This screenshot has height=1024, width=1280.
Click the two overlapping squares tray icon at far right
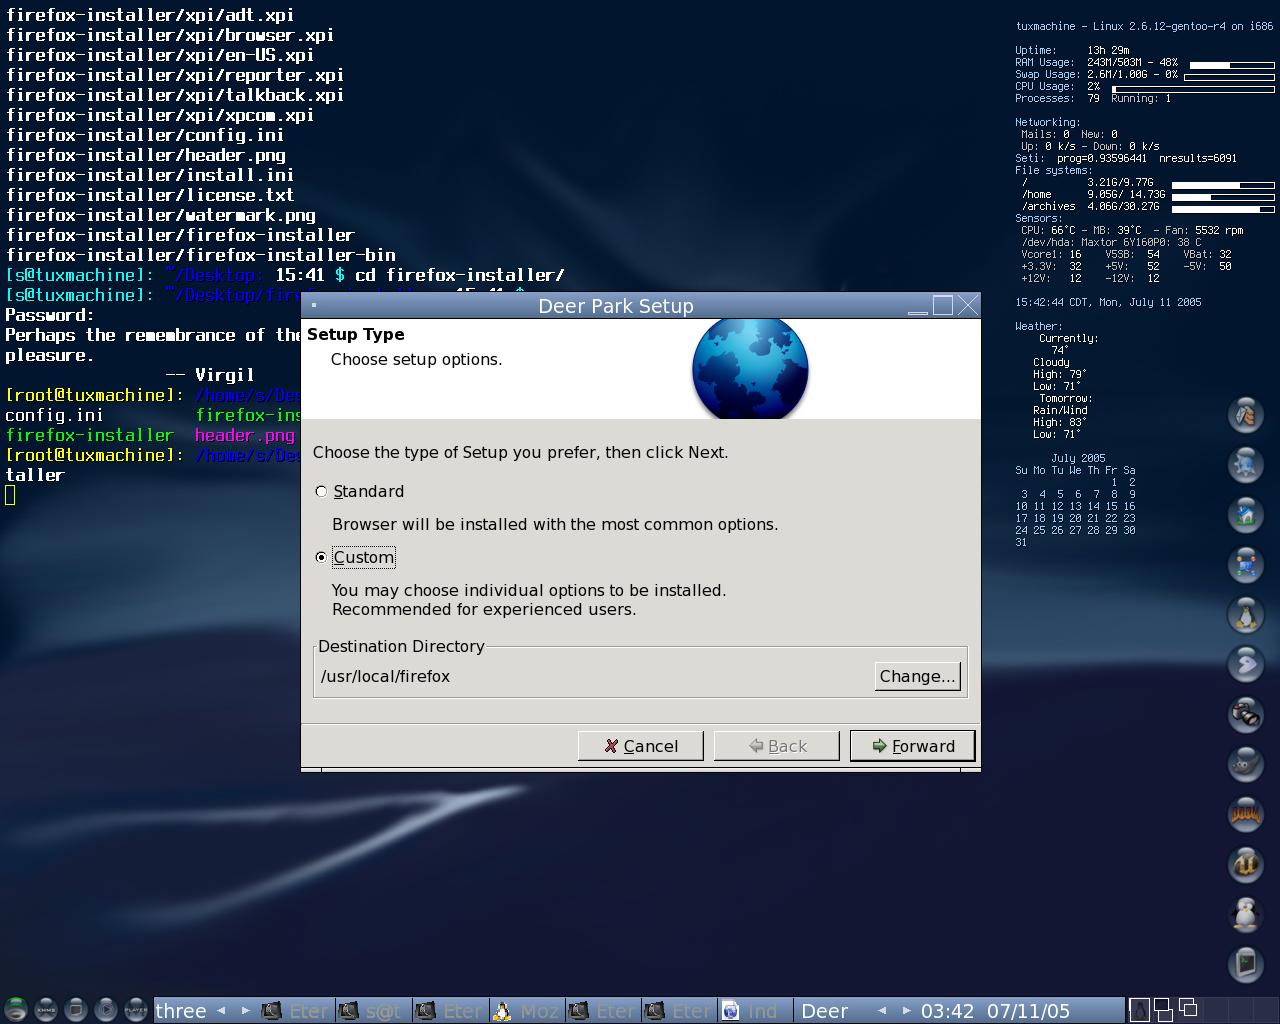point(1188,1007)
